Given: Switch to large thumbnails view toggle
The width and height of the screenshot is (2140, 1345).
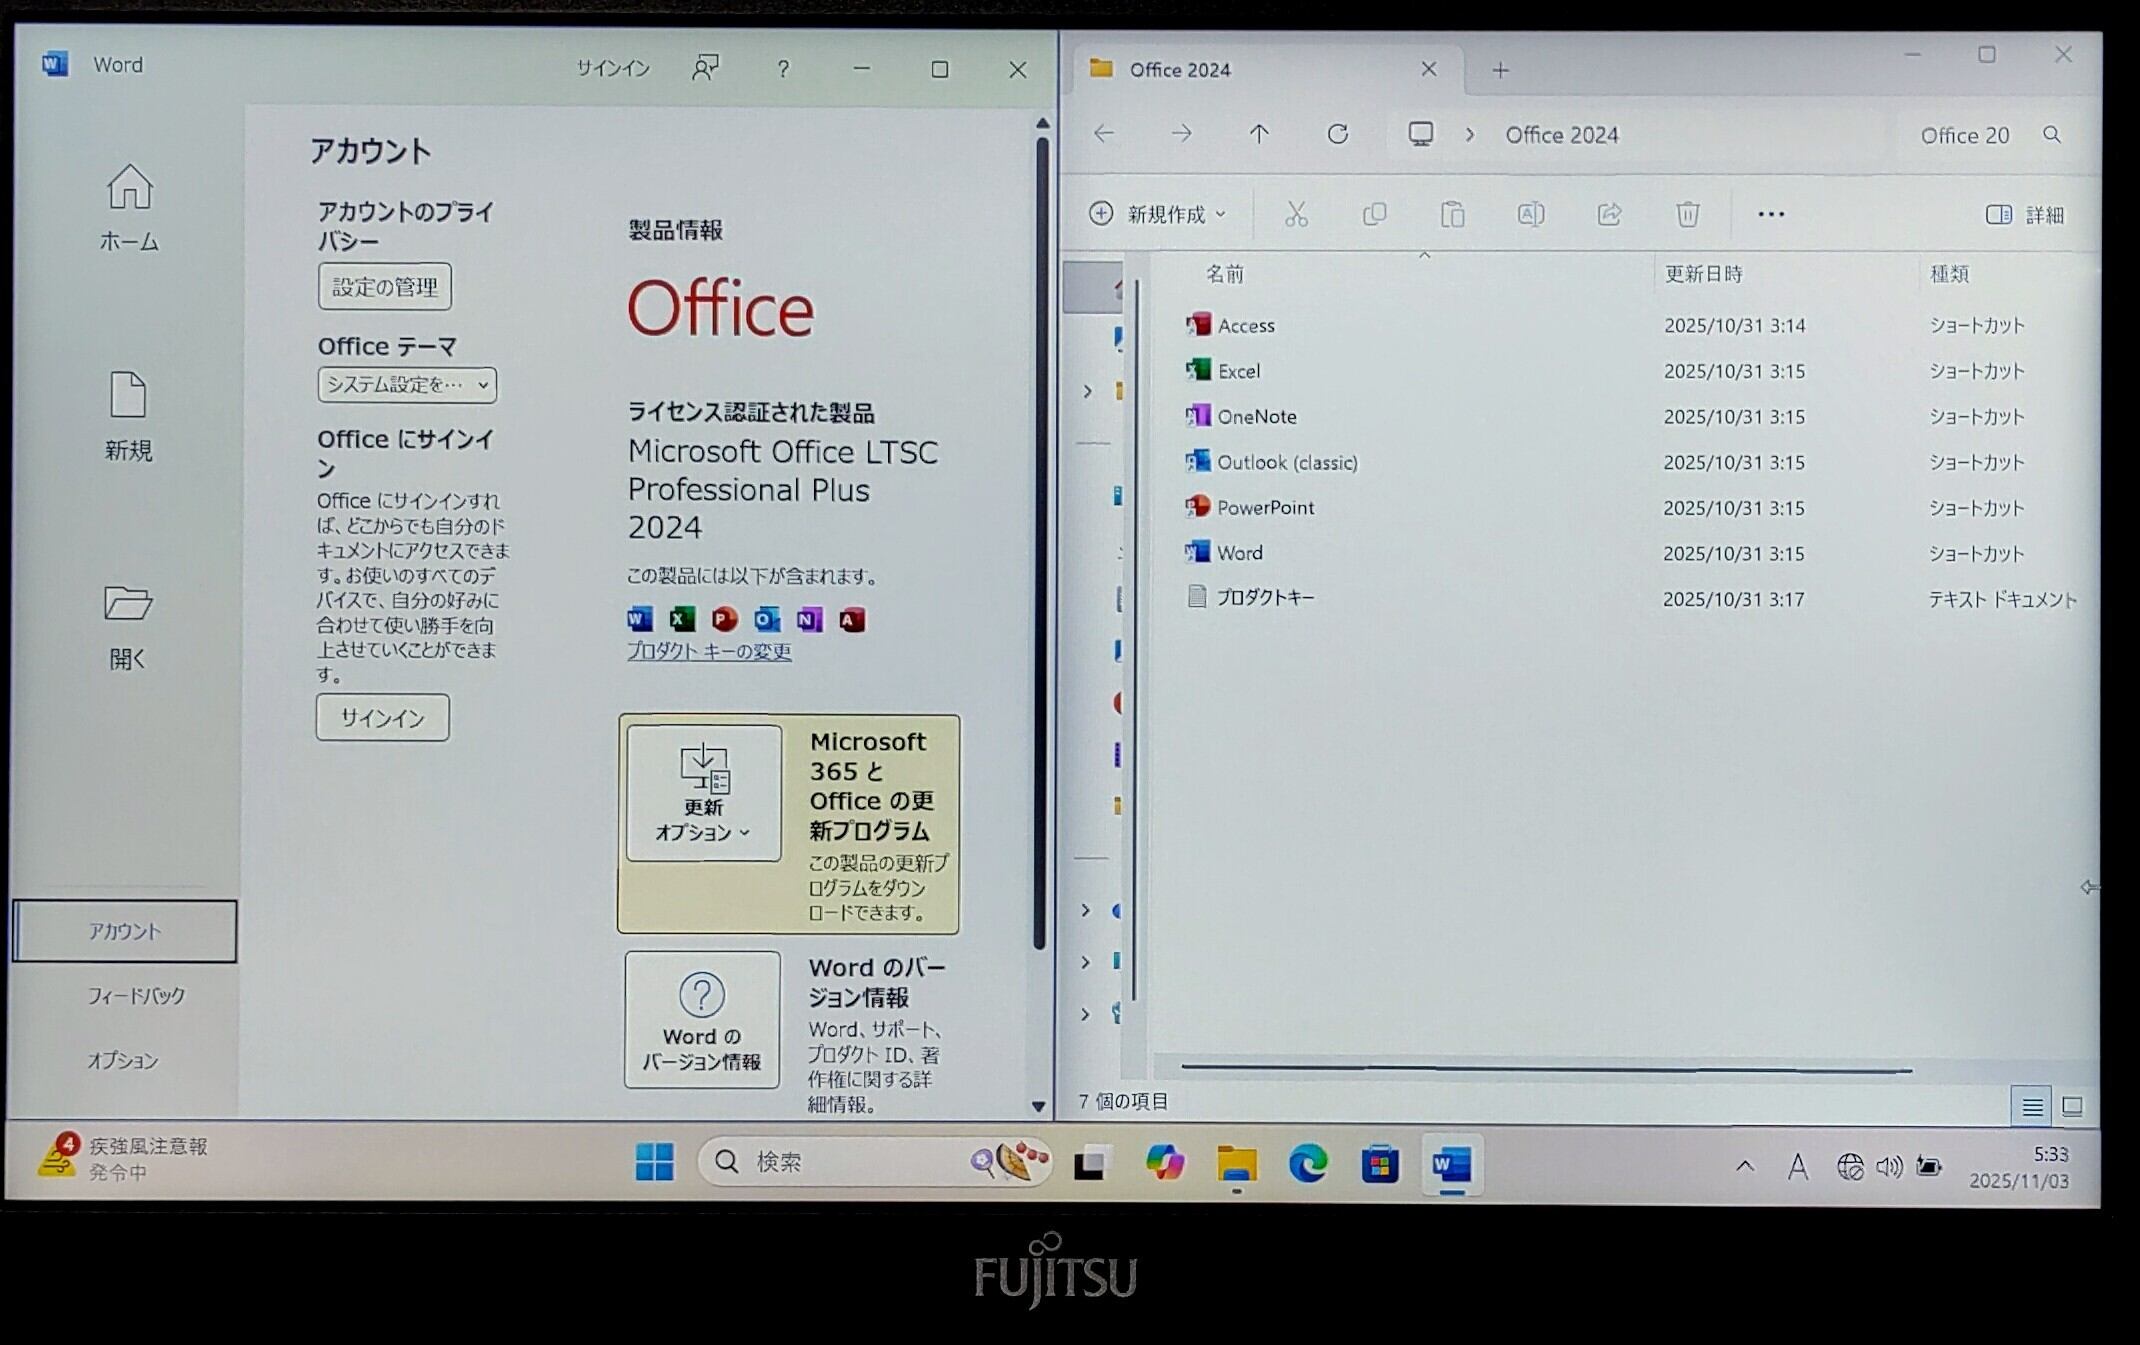Looking at the screenshot, I should coord(2072,1106).
